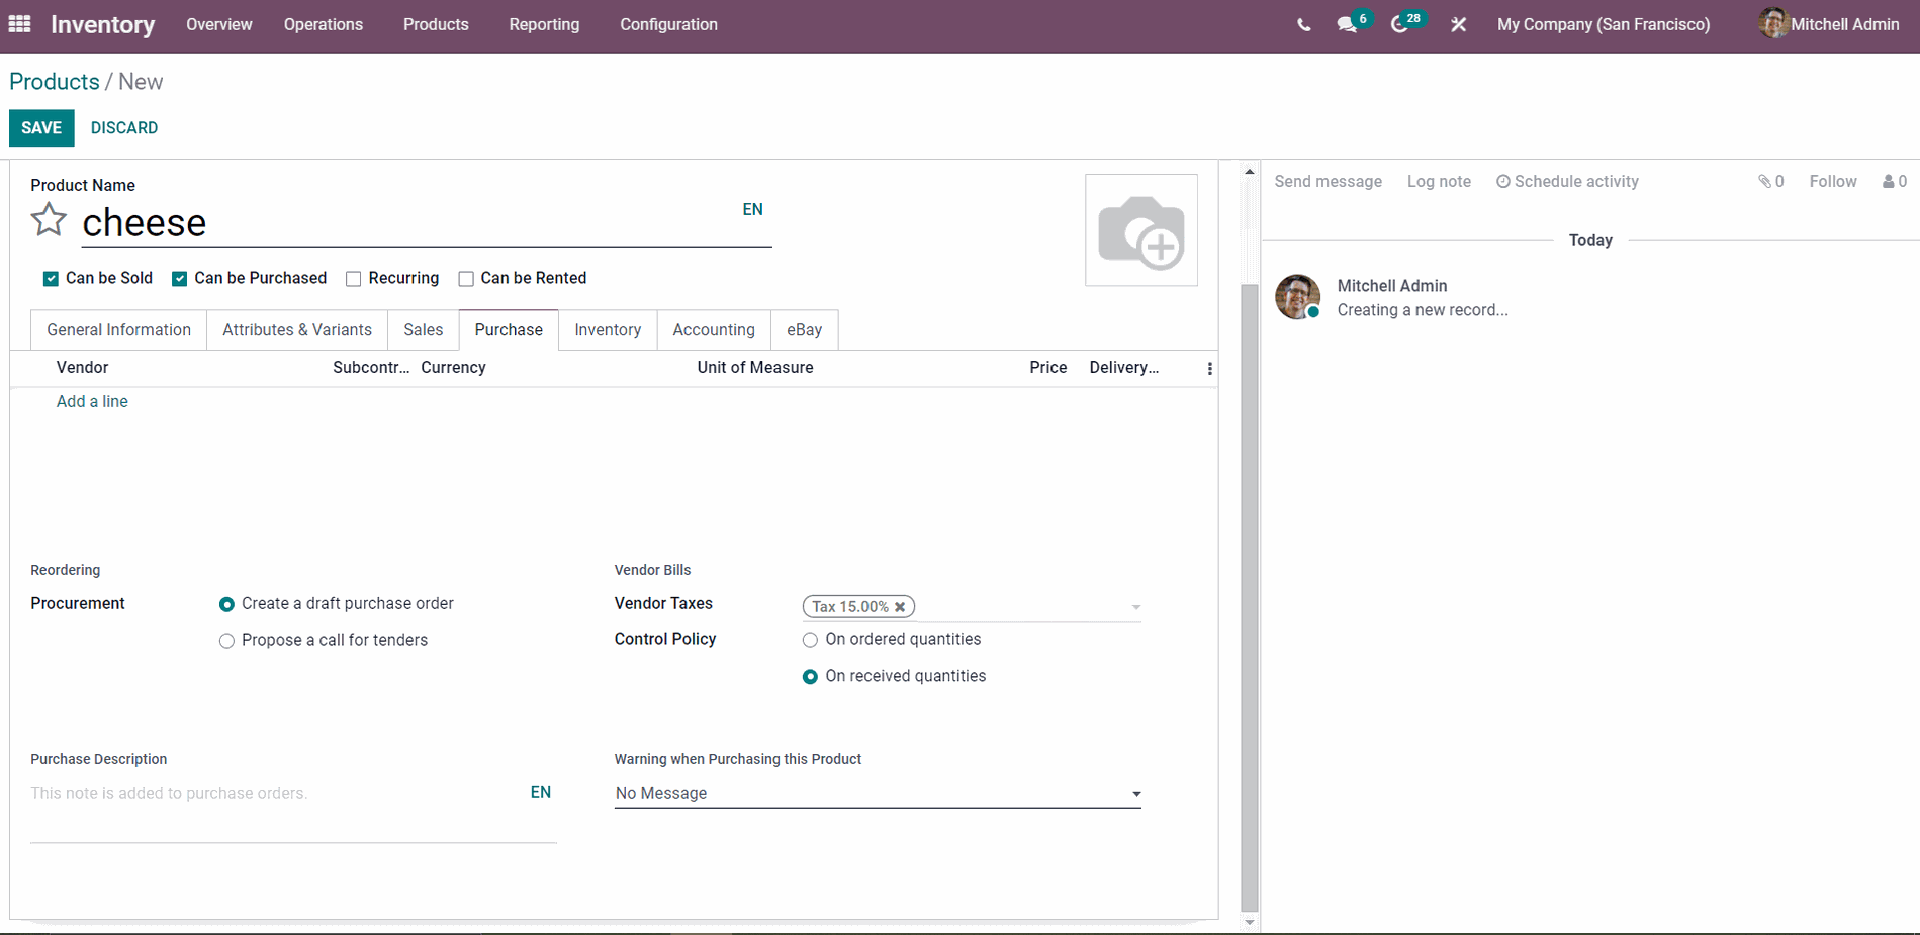This screenshot has height=935, width=1920.
Task: Expand the Vendor Taxes dropdown arrow
Action: (x=1135, y=607)
